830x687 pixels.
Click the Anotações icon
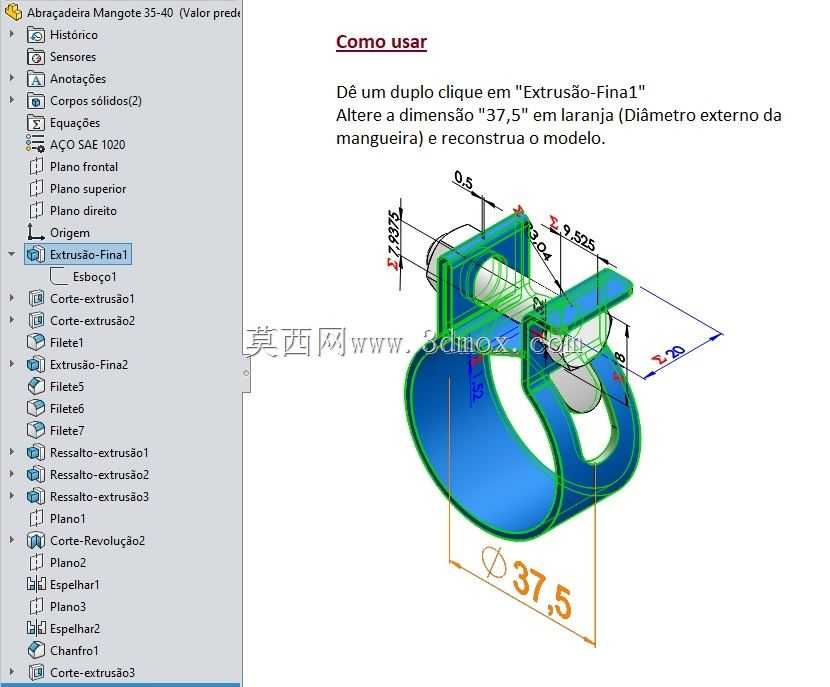click(x=35, y=79)
